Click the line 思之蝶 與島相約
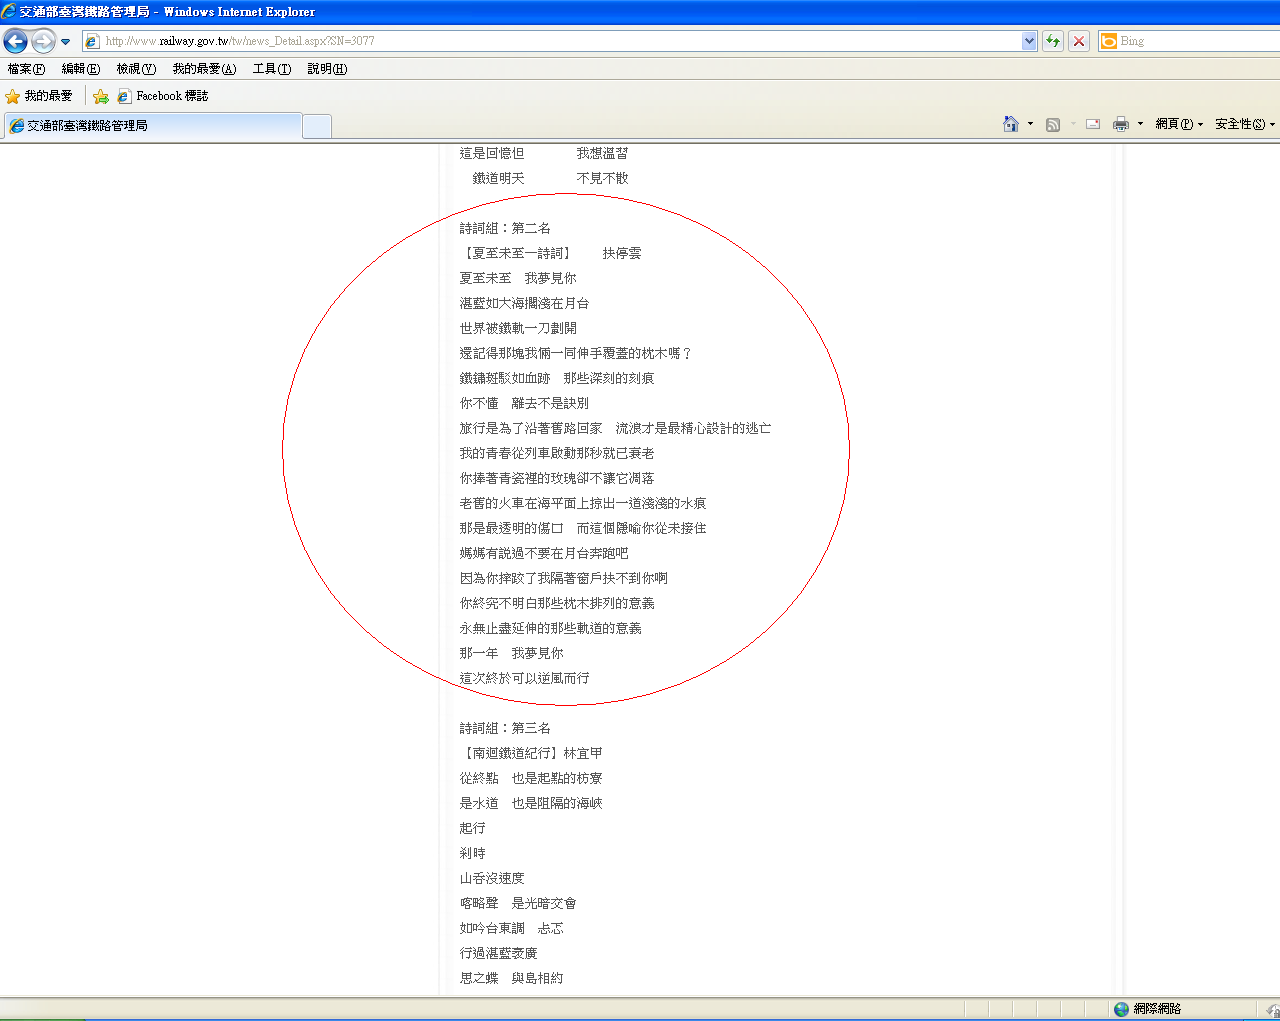Image resolution: width=1280 pixels, height=1021 pixels. tap(512, 978)
